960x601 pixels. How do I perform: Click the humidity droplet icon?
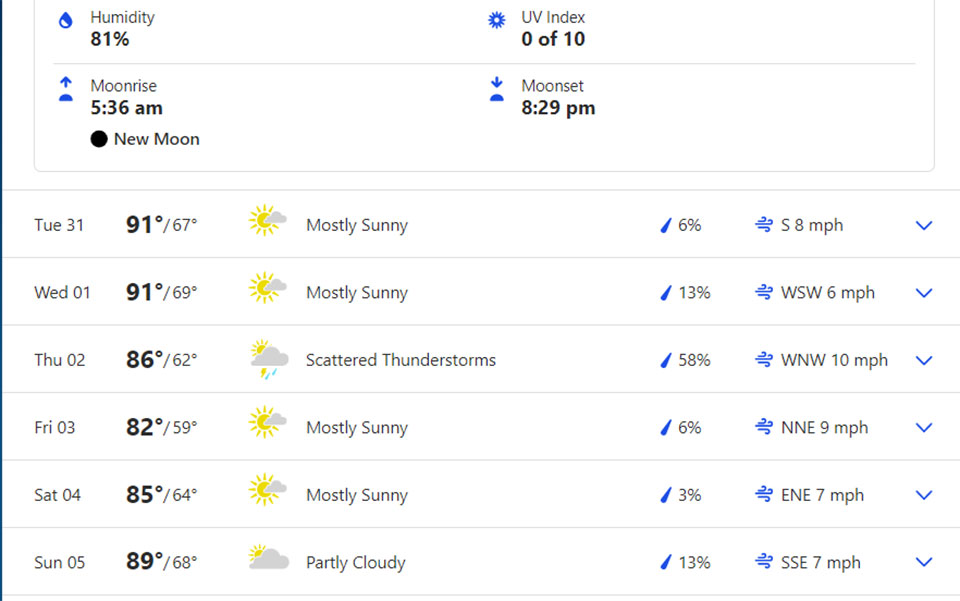coord(66,20)
